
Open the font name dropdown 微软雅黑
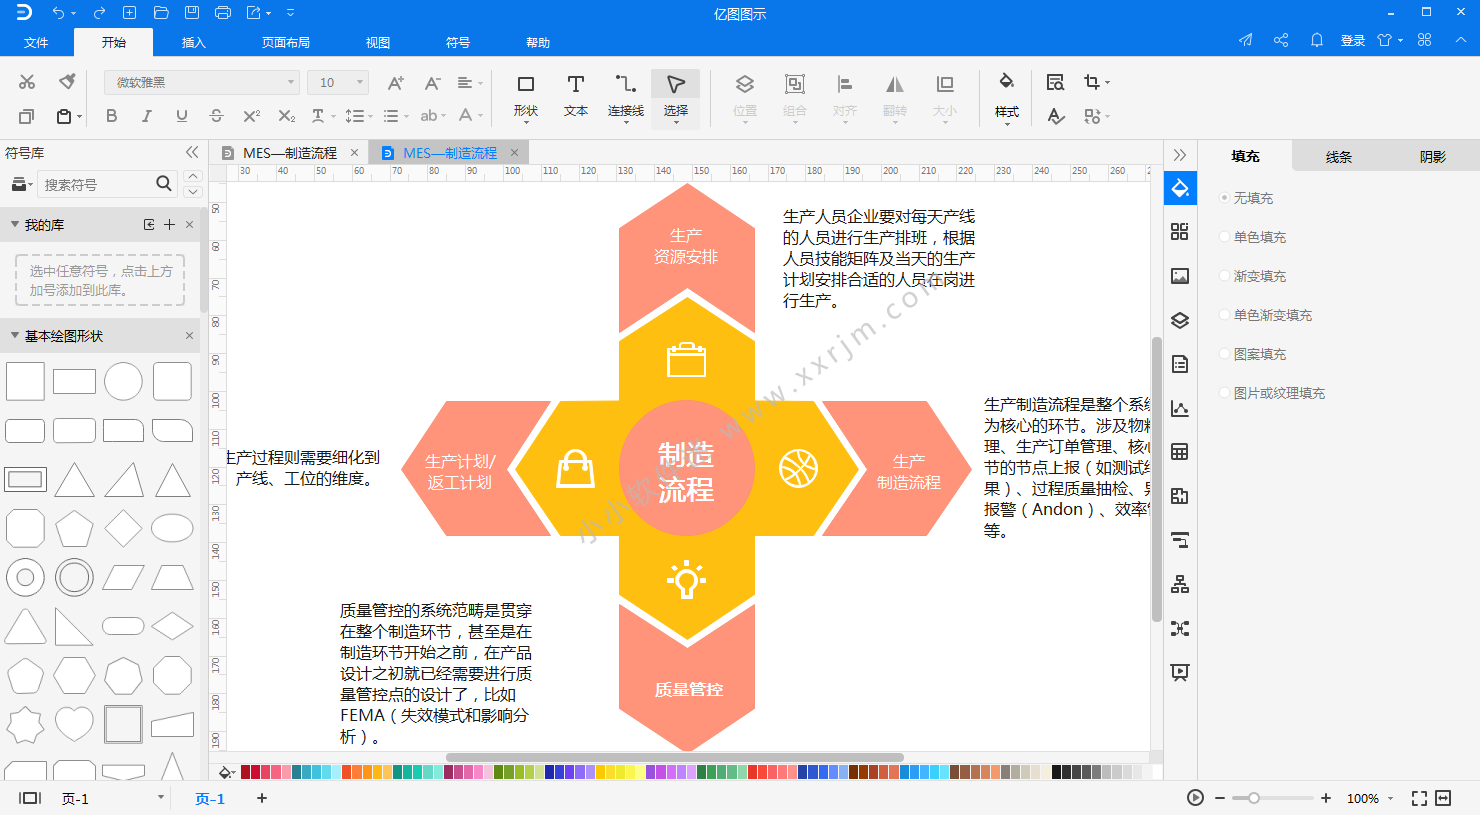[x=202, y=82]
